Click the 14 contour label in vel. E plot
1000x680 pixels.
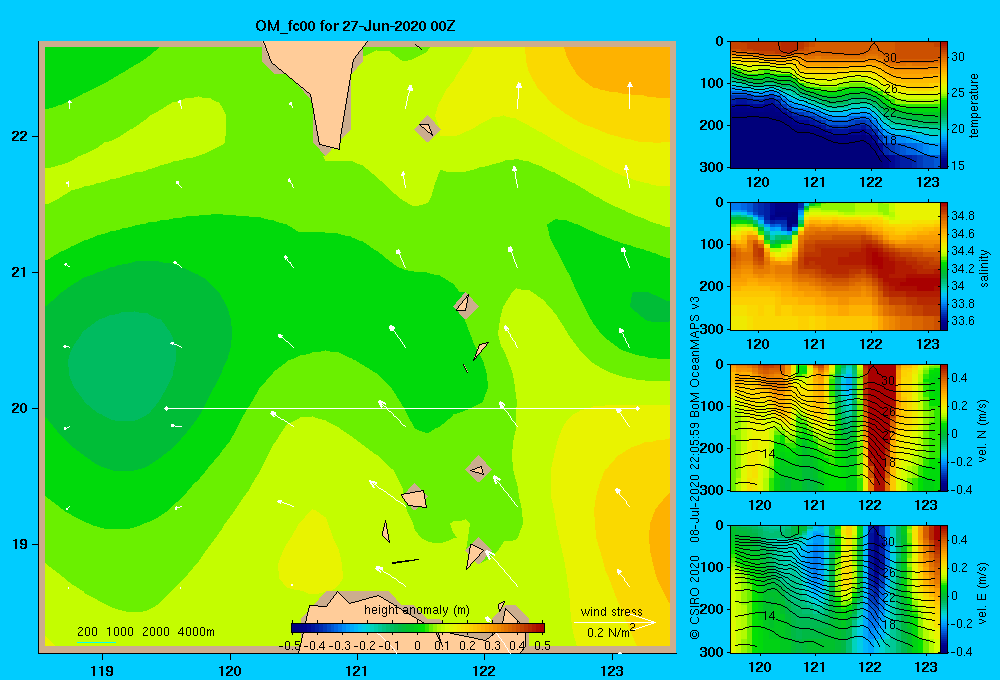pos(768,616)
